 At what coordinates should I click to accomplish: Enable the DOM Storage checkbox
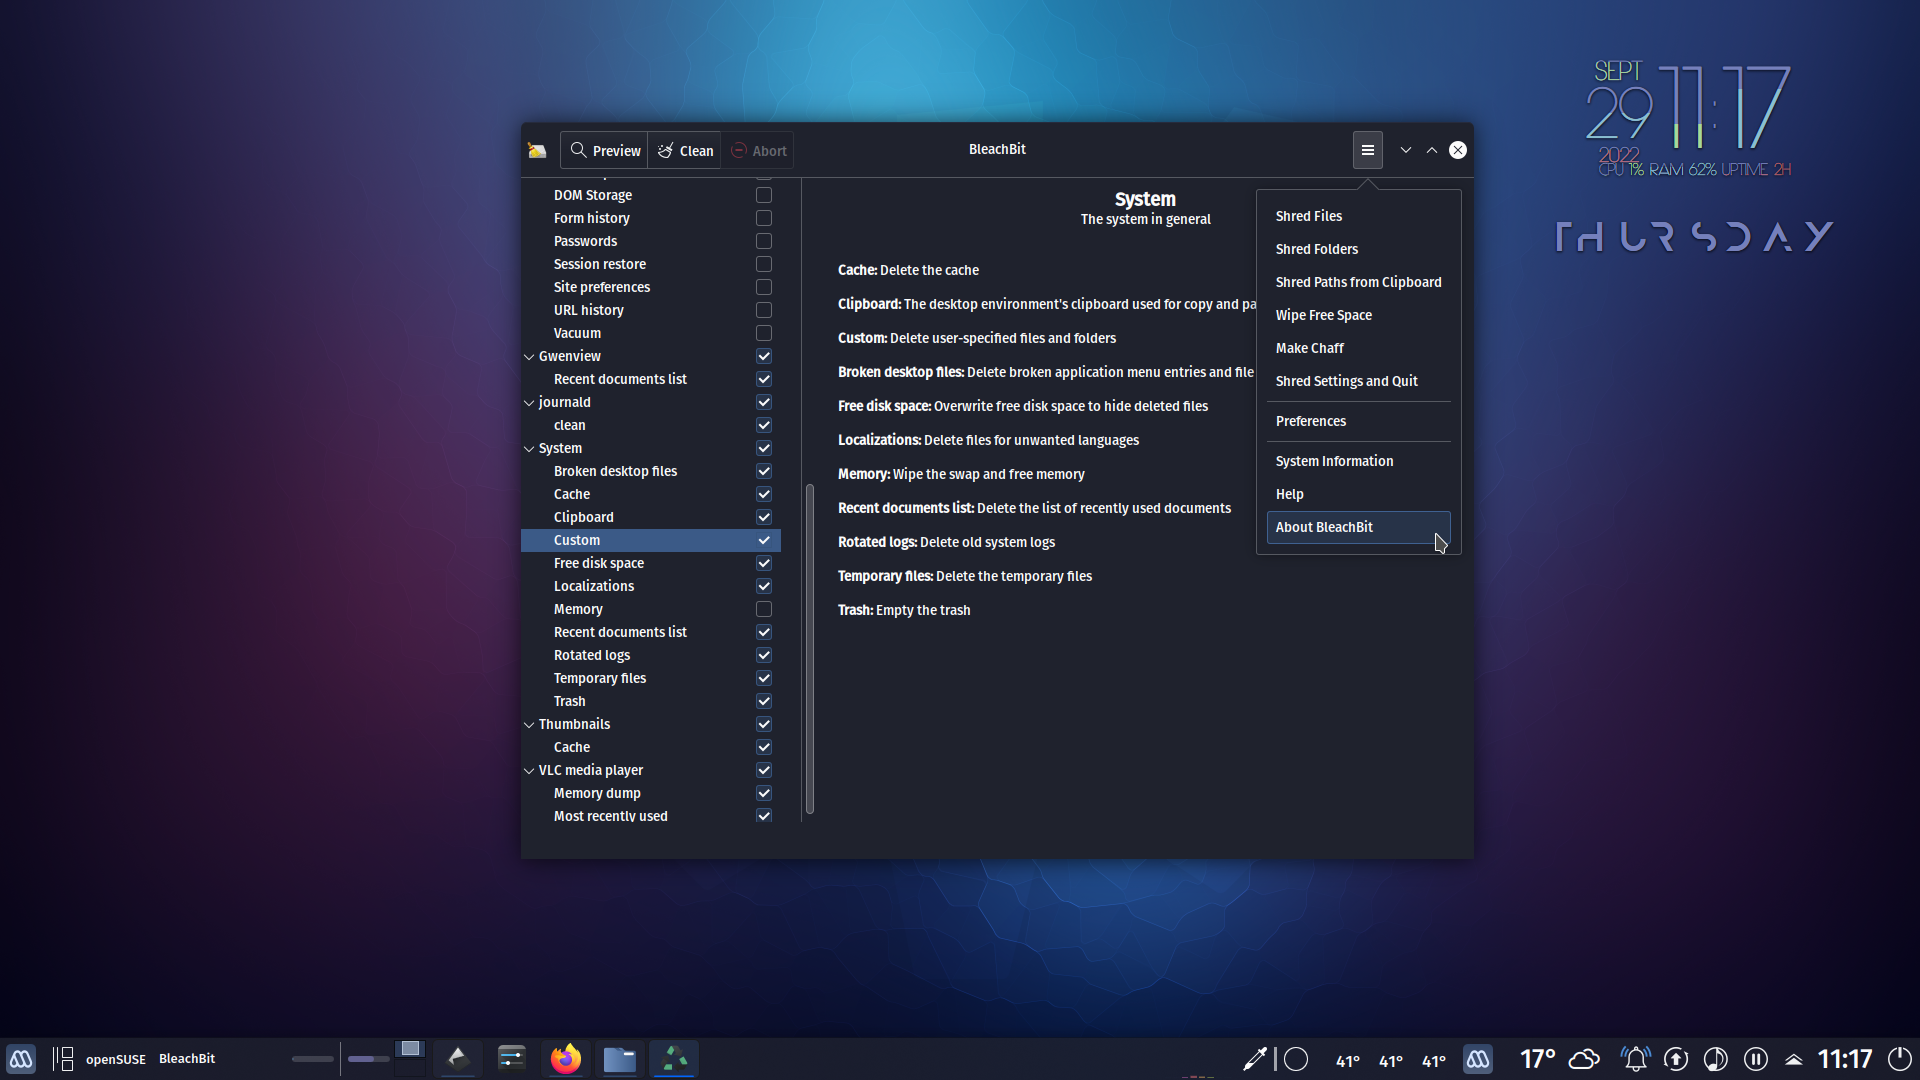click(x=764, y=195)
